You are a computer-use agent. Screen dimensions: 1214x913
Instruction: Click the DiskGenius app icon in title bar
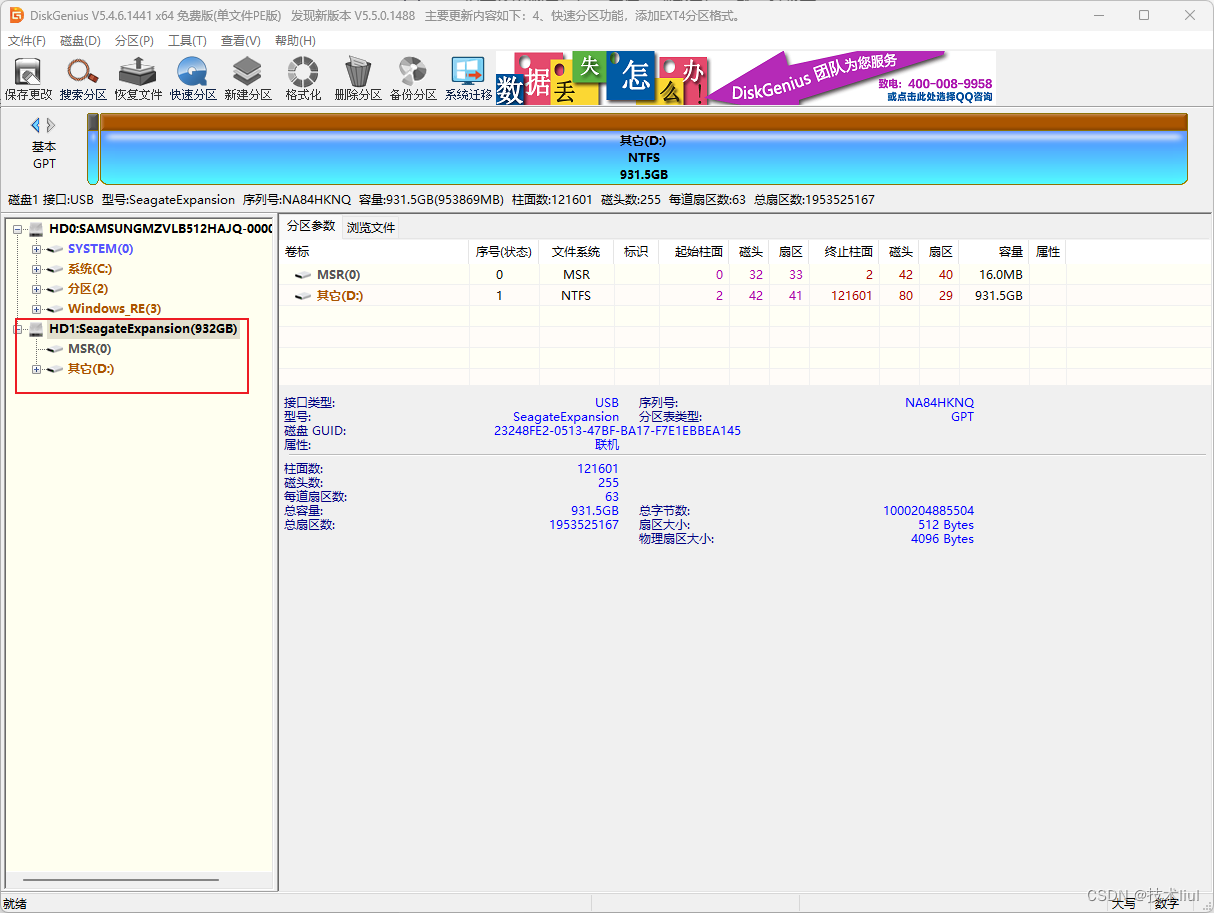pos(16,15)
